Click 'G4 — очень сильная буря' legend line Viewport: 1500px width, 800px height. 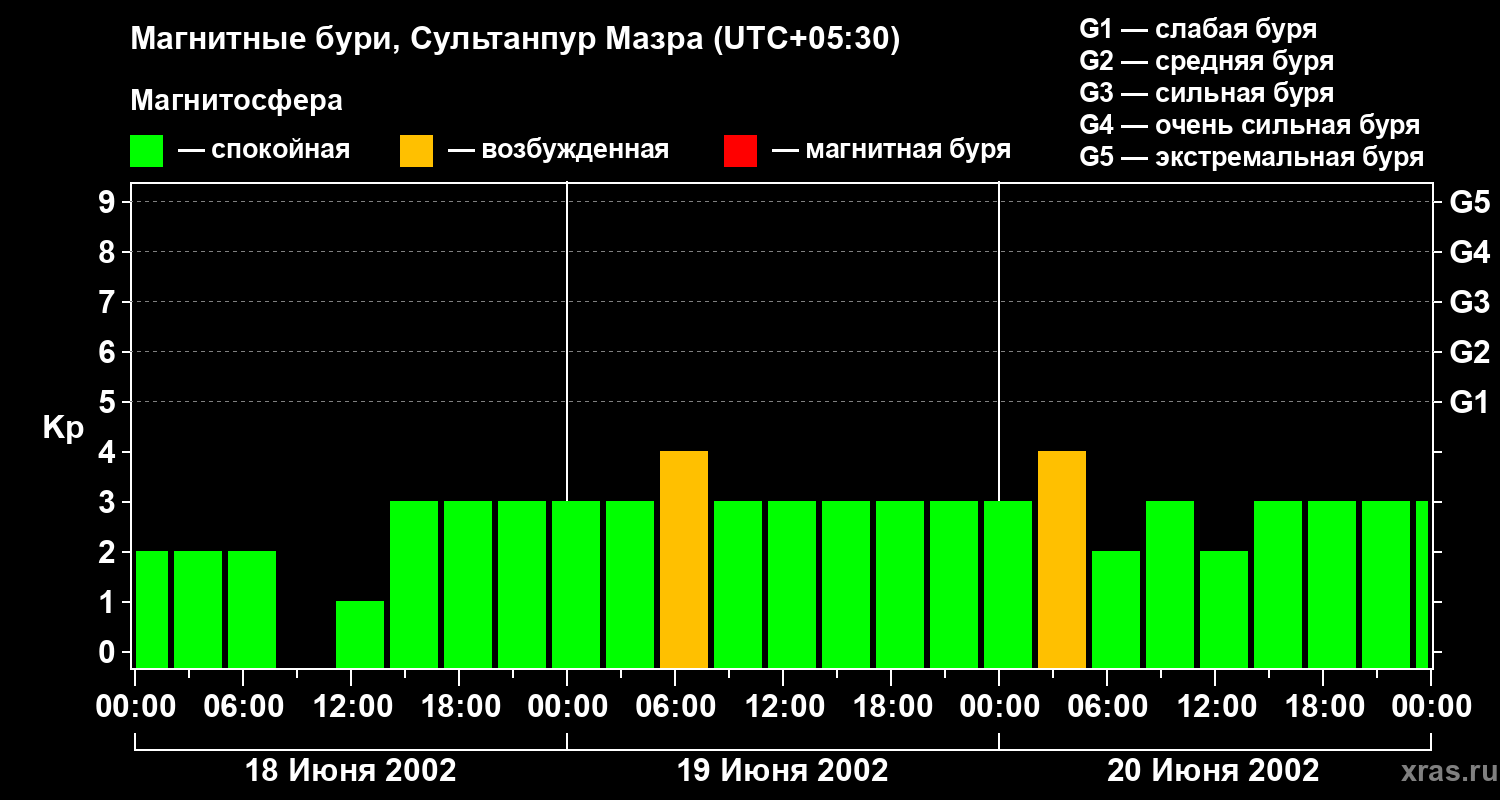click(x=1250, y=125)
